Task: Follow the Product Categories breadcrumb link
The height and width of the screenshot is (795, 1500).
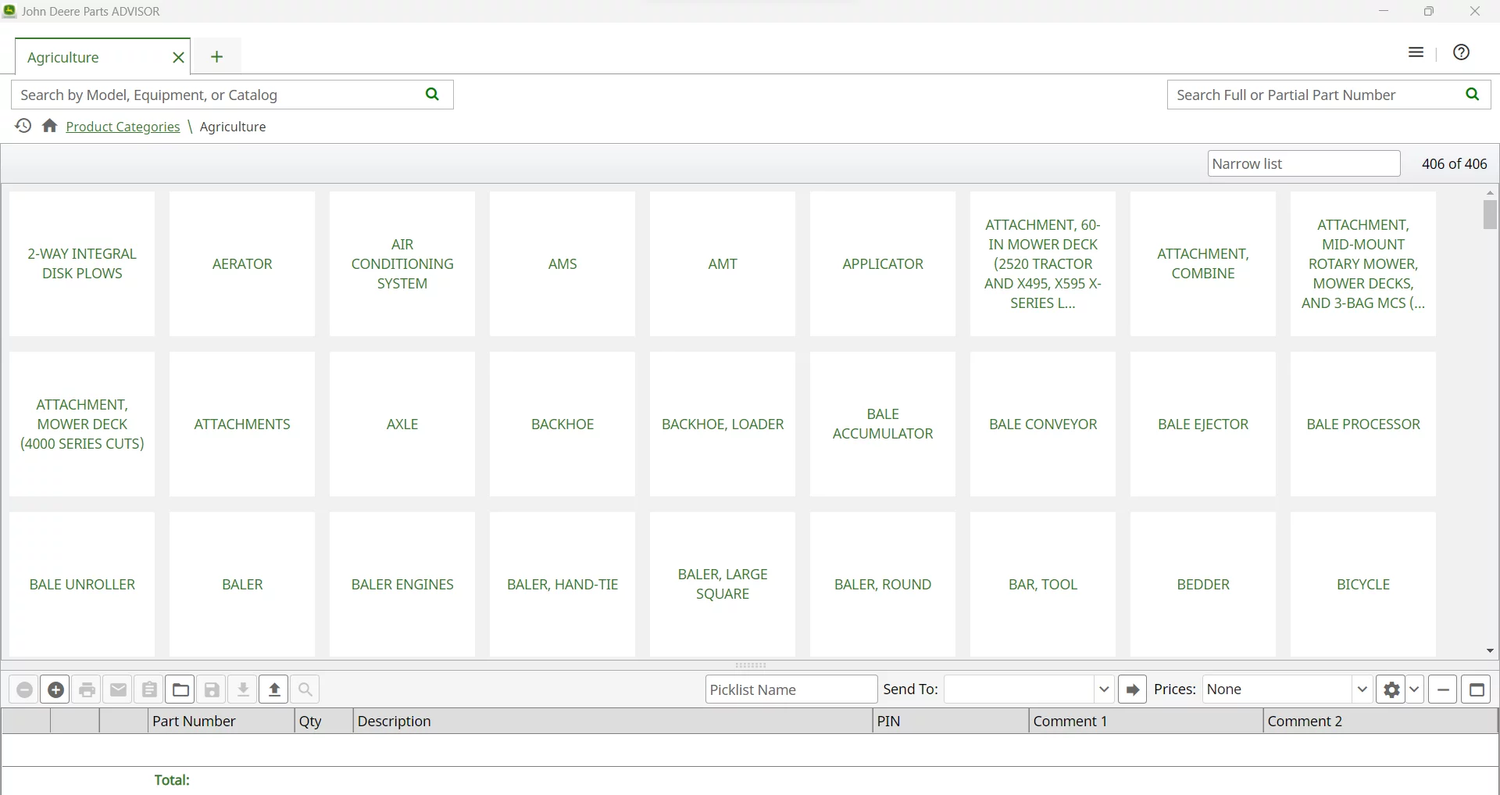Action: (x=123, y=127)
